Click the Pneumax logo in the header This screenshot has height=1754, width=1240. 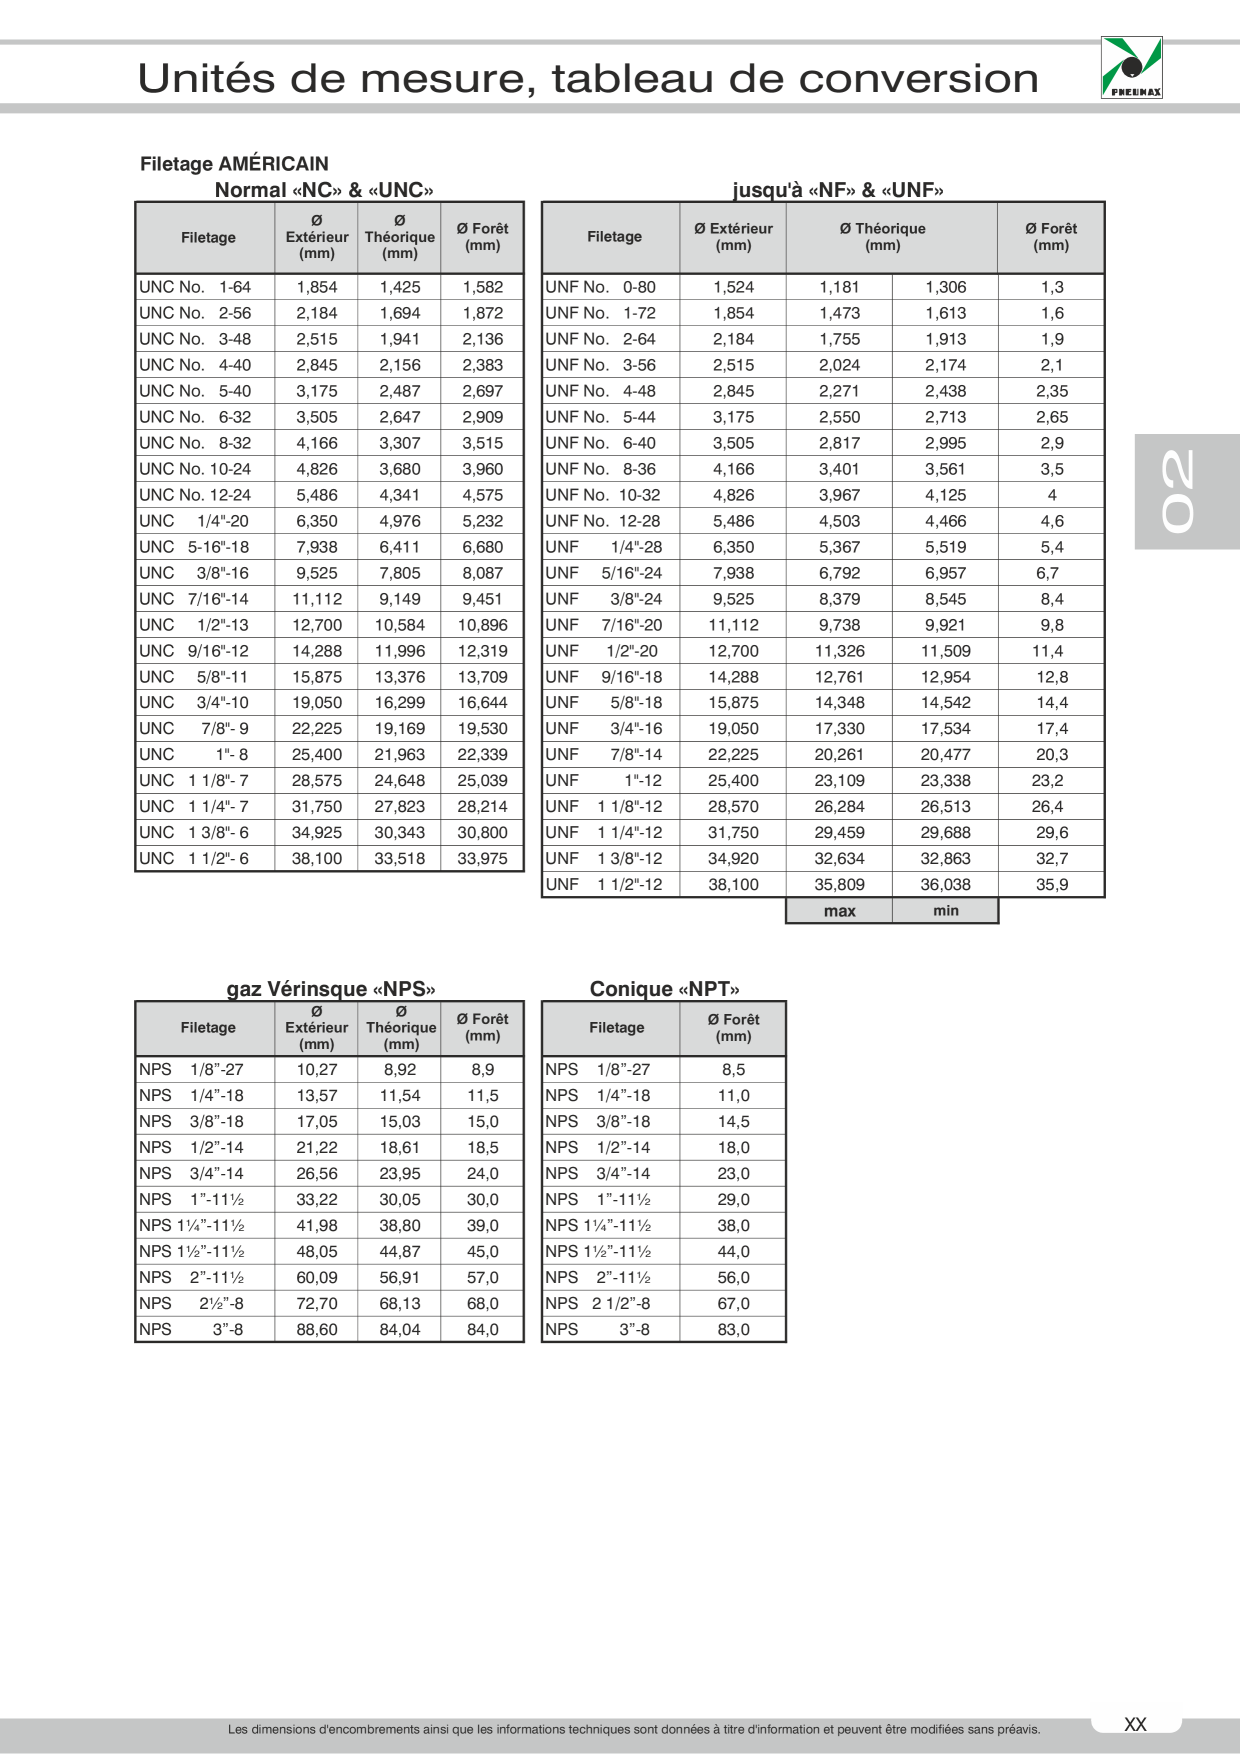point(1132,68)
